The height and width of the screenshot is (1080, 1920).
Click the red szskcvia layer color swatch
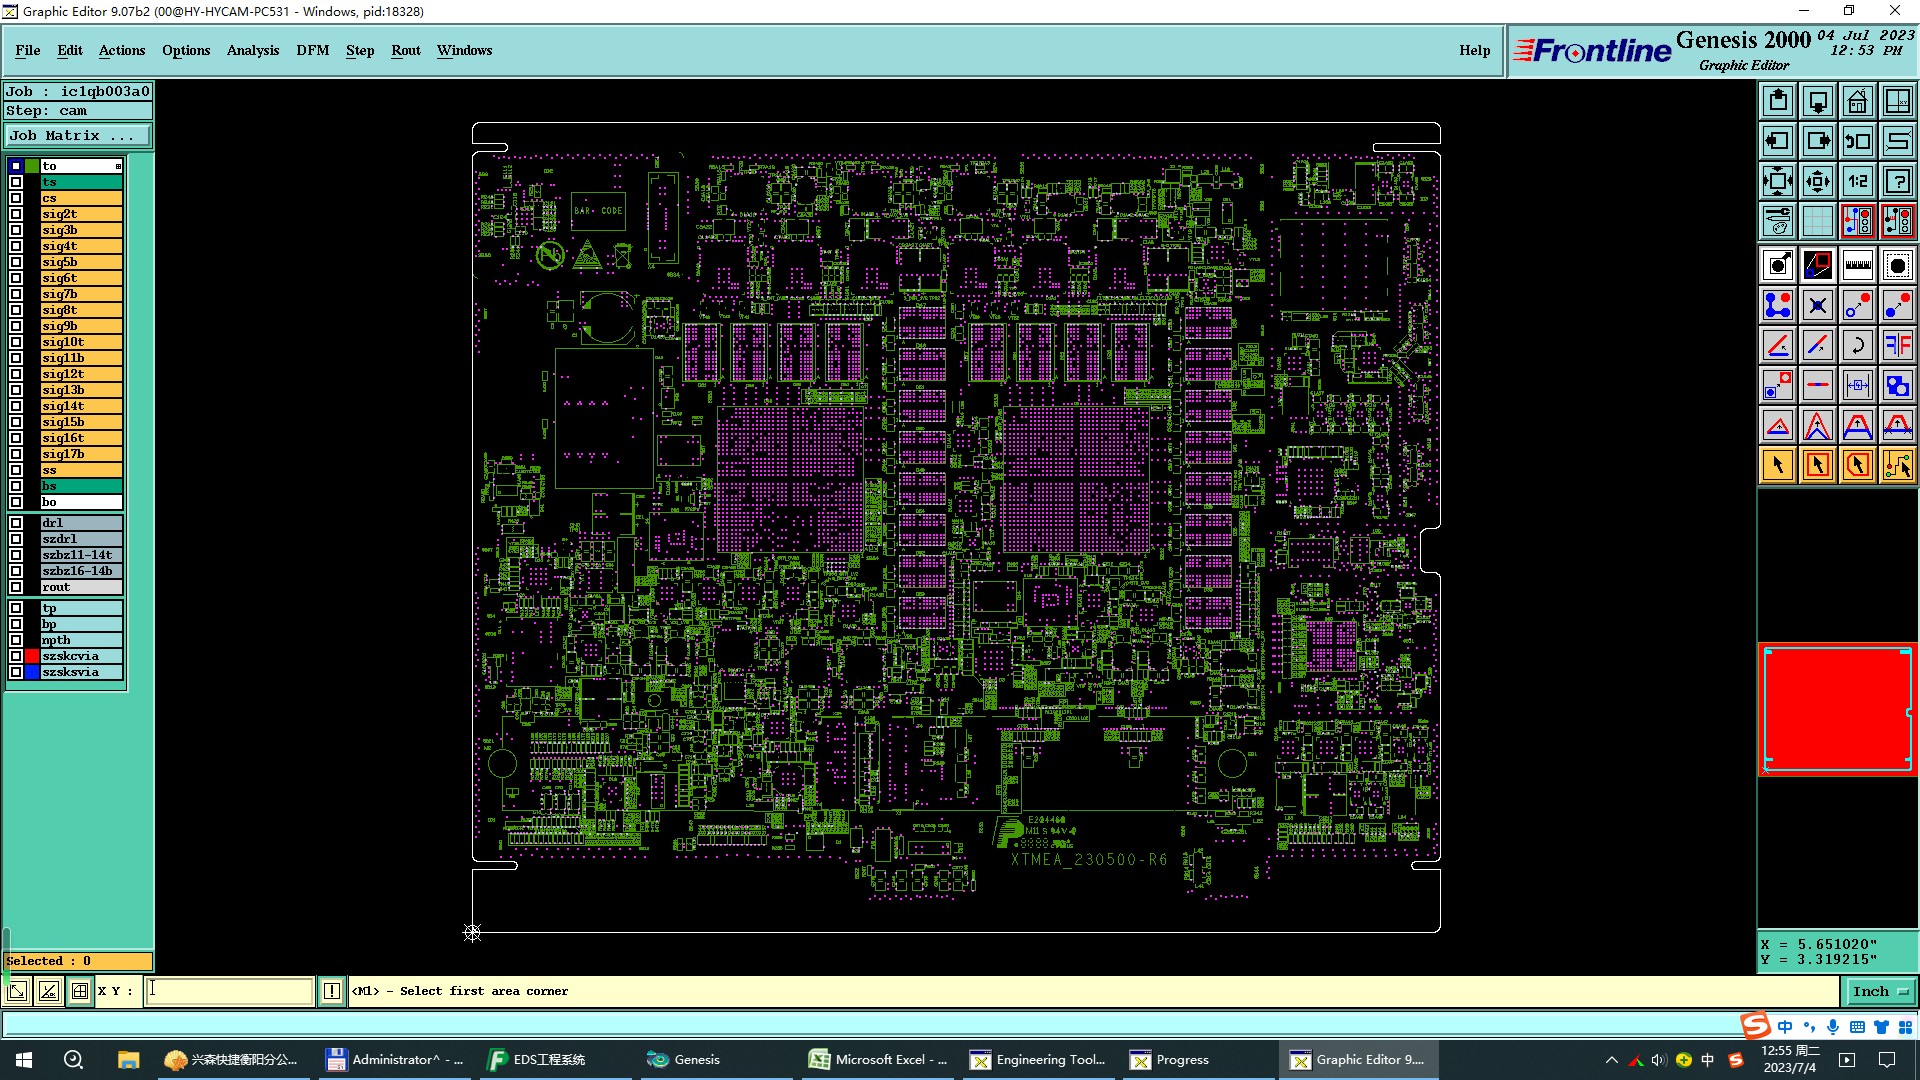coord(32,656)
